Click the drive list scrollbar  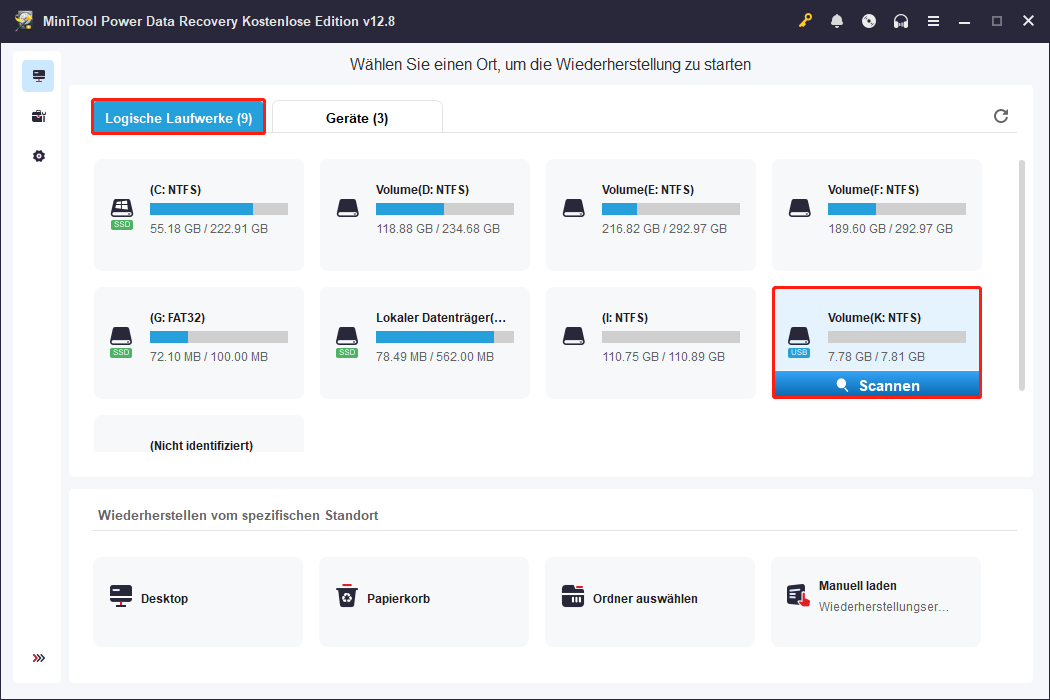coord(1021,275)
